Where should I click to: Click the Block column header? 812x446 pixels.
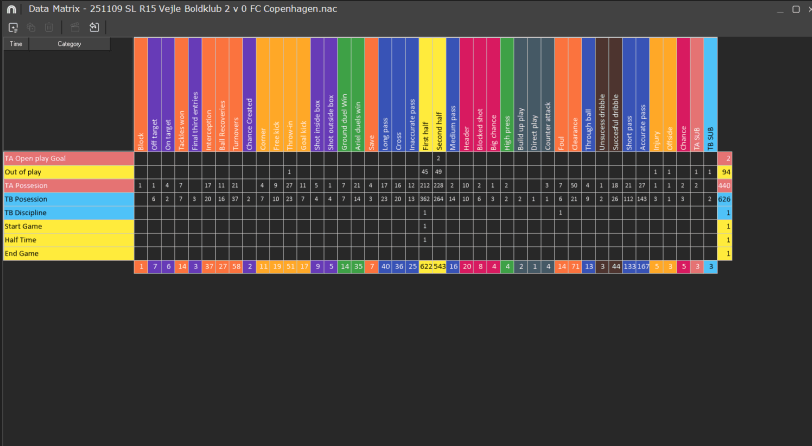coord(140,94)
